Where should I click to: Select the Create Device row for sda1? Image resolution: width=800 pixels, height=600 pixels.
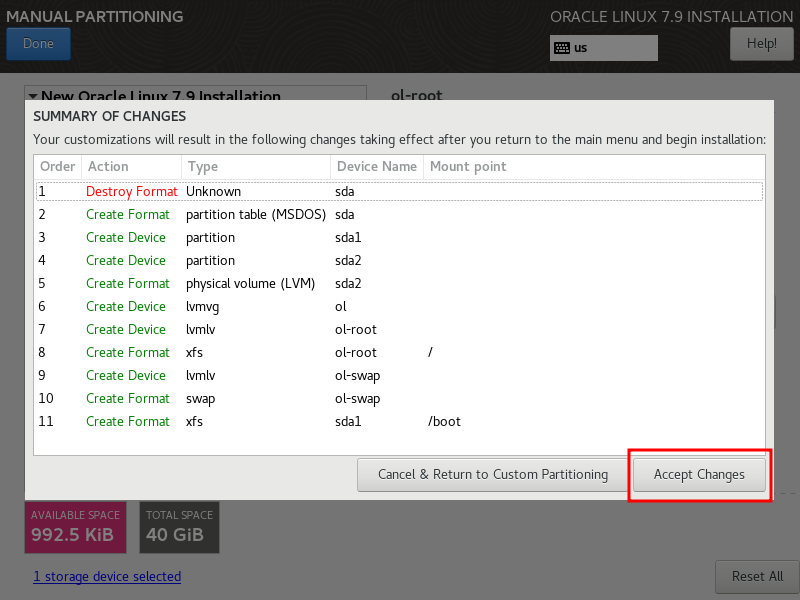point(399,238)
